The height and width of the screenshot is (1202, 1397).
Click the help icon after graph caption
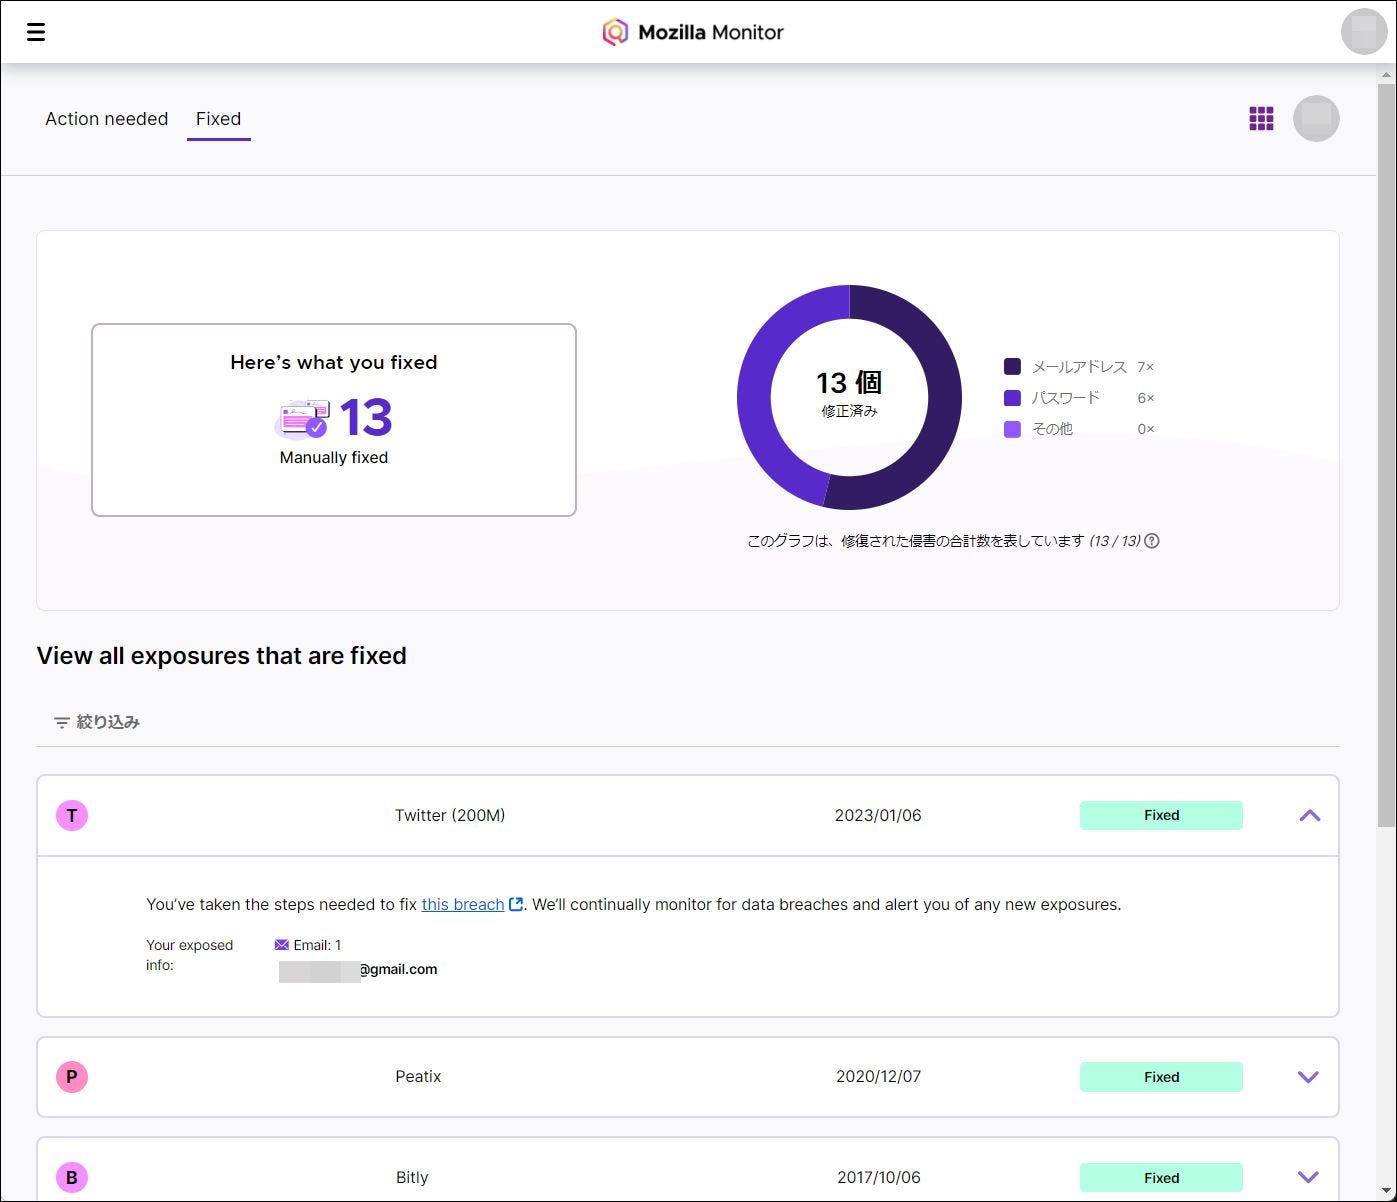[x=1152, y=541]
